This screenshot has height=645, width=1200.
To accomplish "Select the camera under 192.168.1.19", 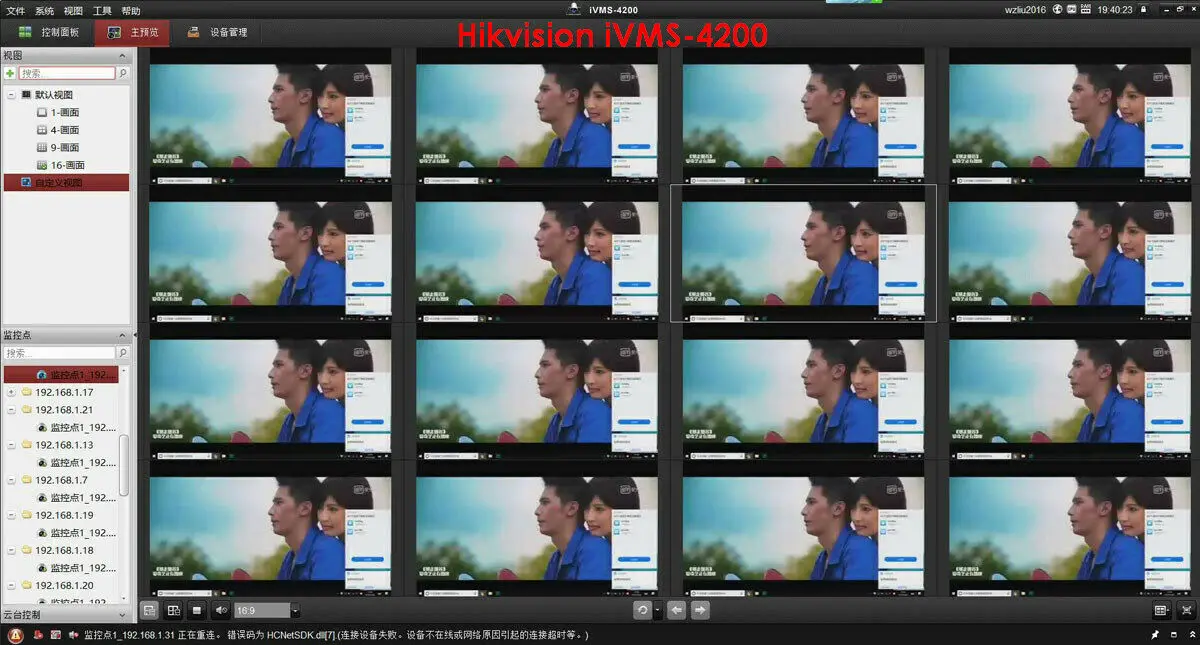I will [76, 532].
